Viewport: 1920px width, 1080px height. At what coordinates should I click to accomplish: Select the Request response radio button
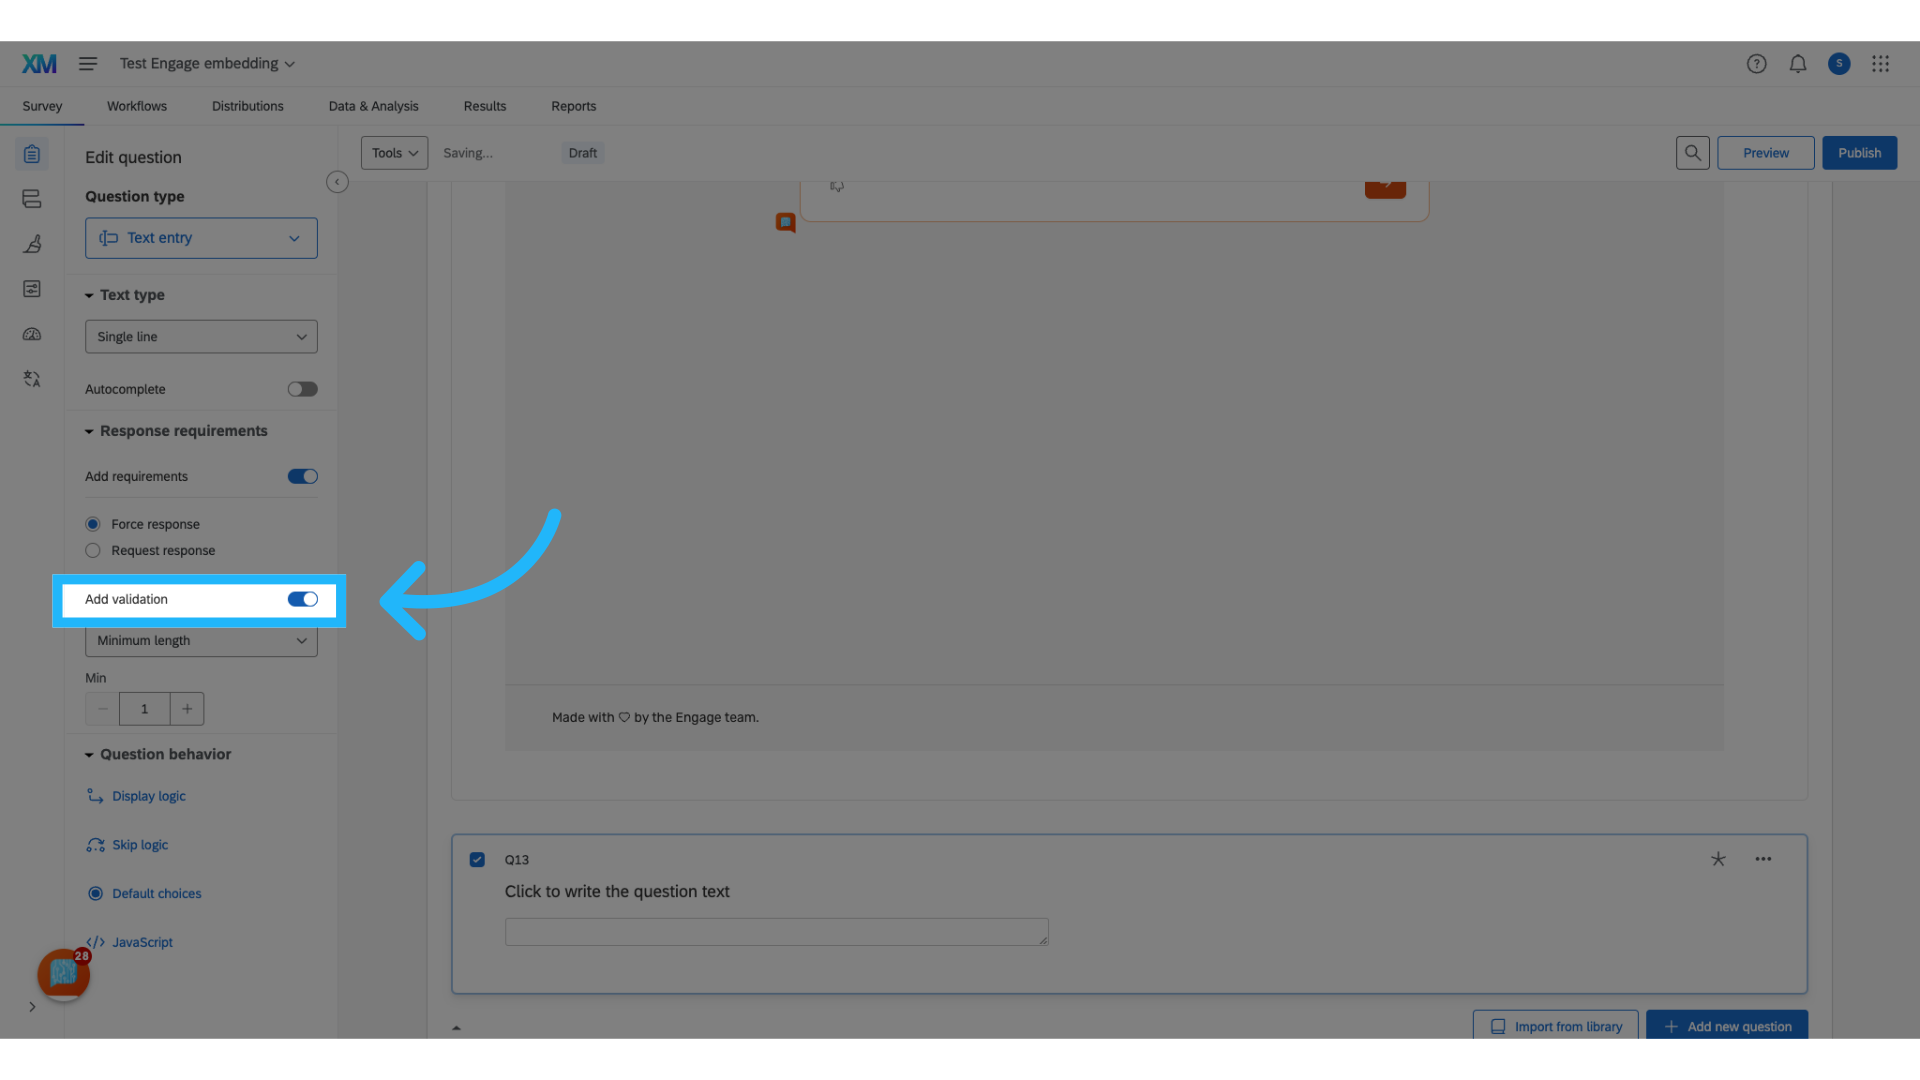click(93, 550)
